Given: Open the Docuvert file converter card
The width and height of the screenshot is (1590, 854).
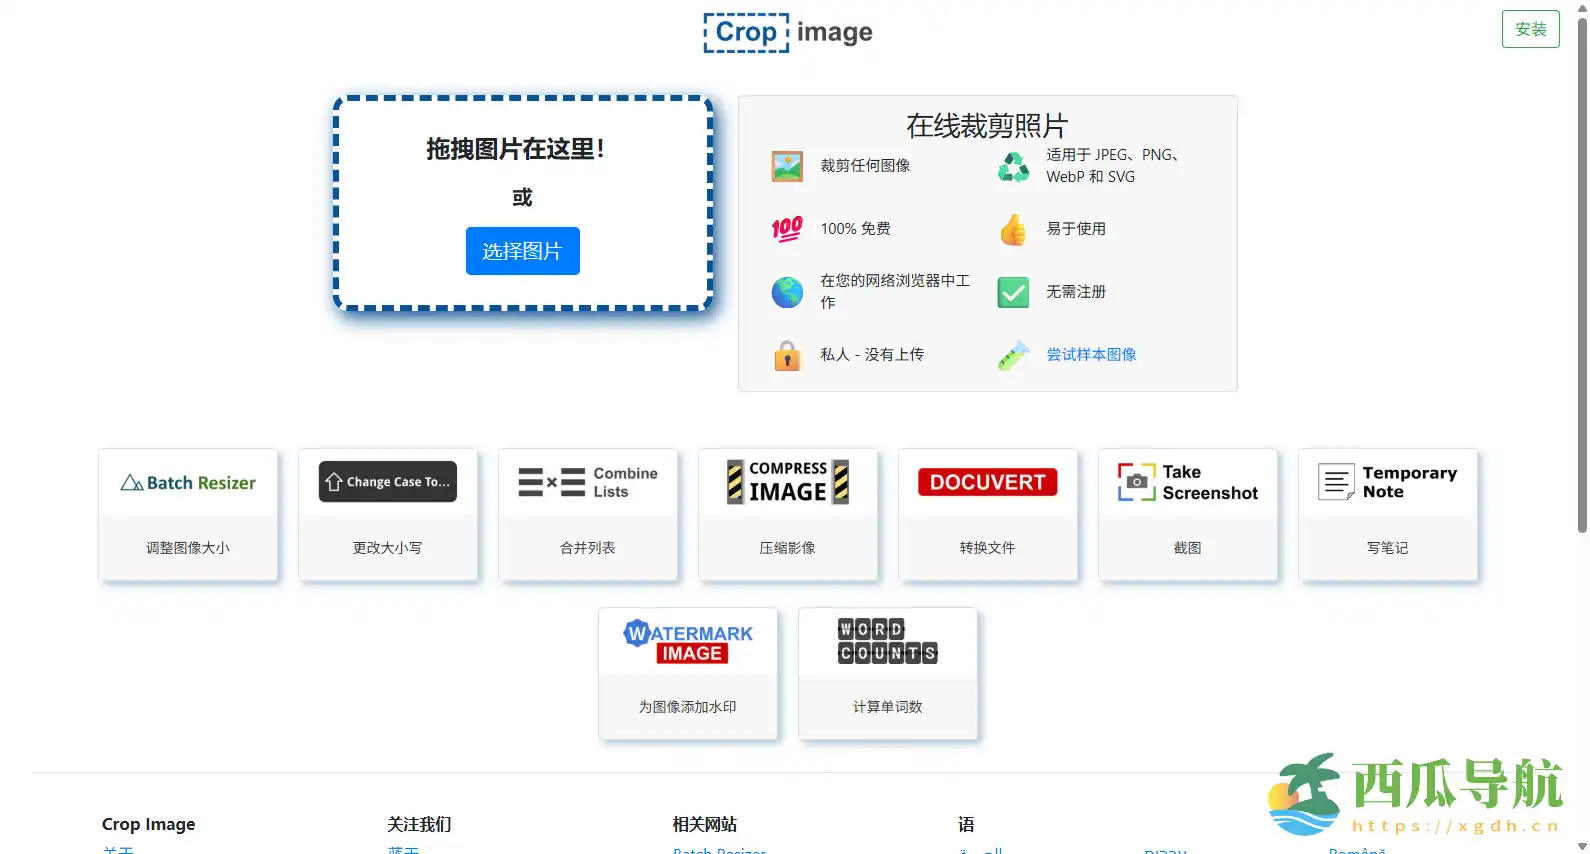Looking at the screenshot, I should 988,514.
